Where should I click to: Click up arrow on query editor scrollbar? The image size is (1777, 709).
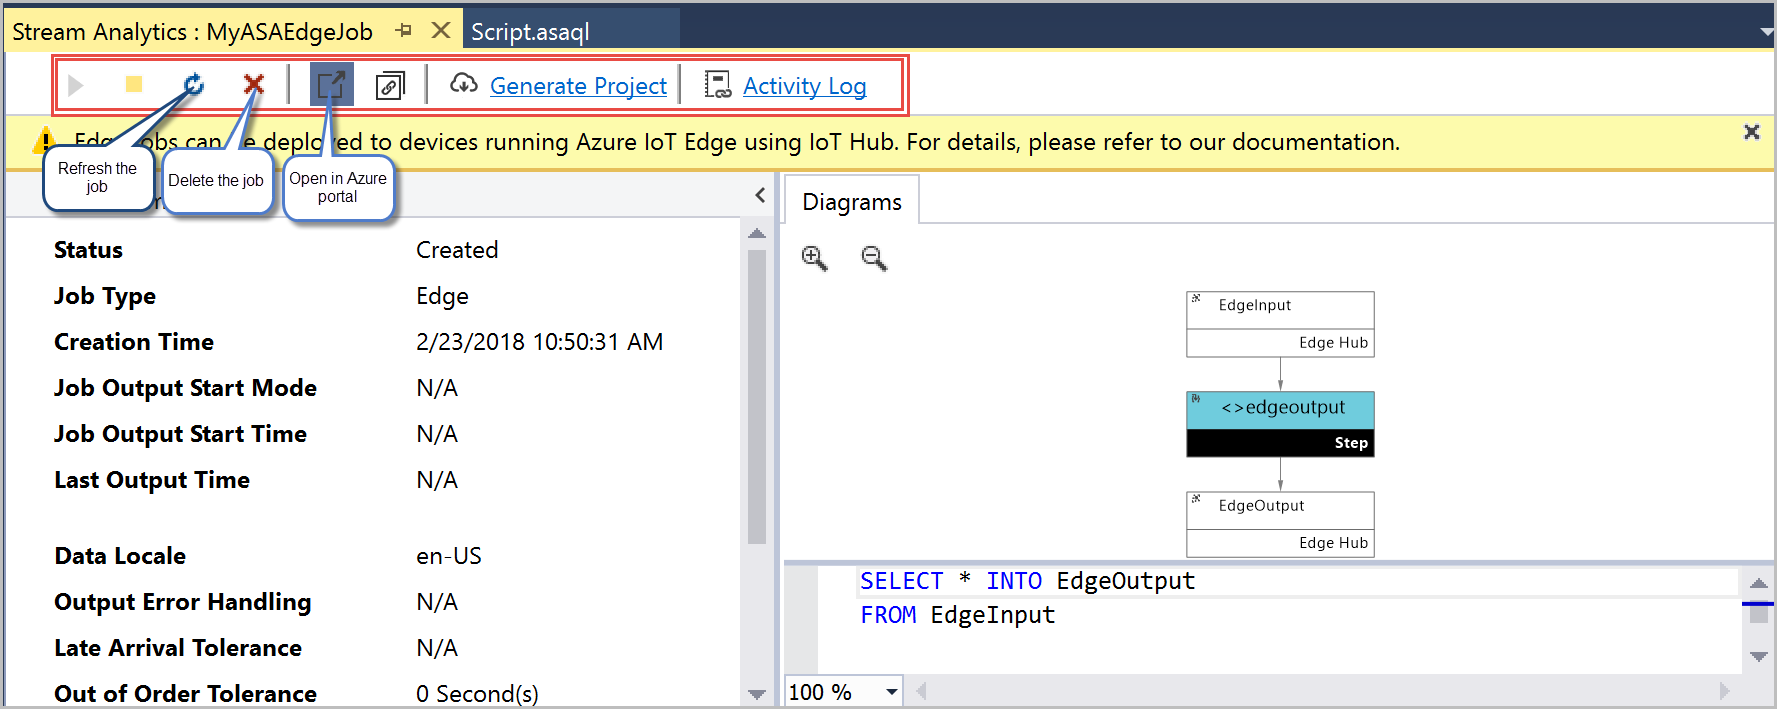coord(1759,583)
